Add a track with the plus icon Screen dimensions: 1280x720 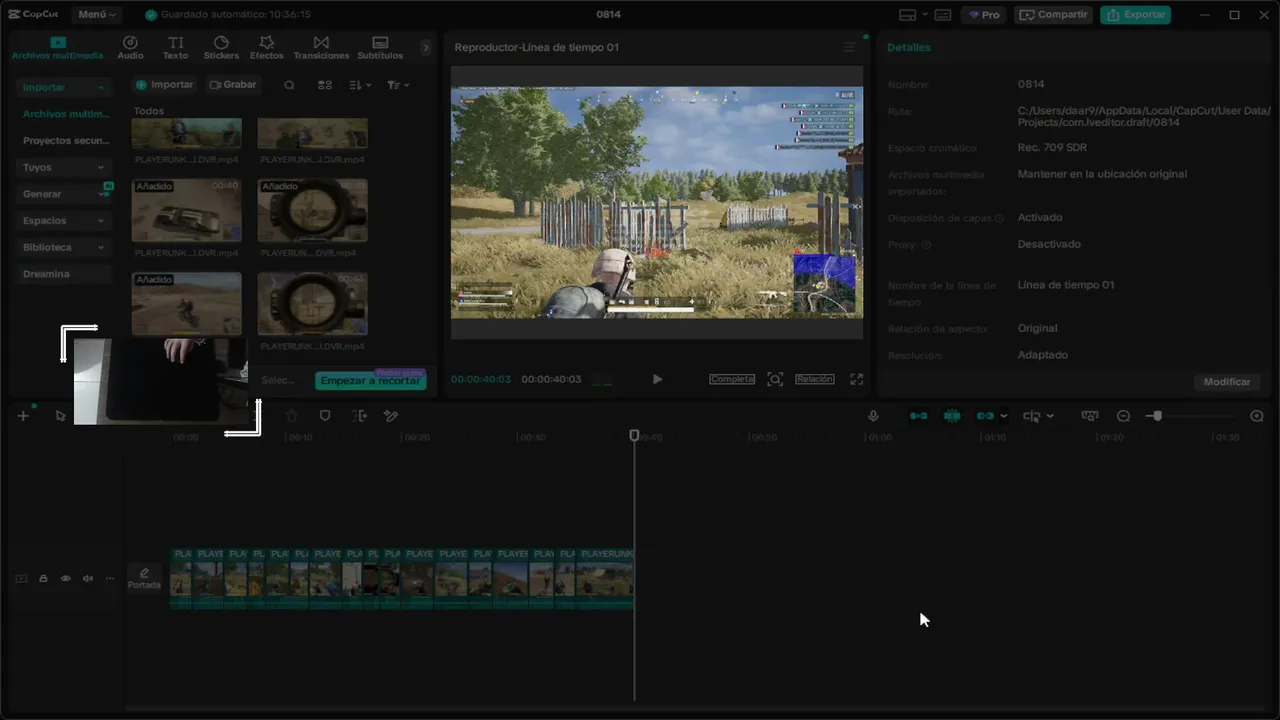click(x=23, y=416)
